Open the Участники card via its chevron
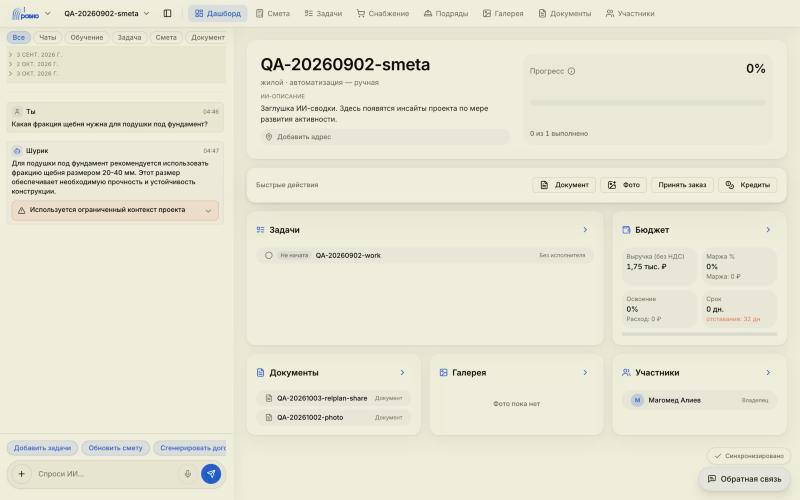Image resolution: width=800 pixels, height=500 pixels. point(768,373)
